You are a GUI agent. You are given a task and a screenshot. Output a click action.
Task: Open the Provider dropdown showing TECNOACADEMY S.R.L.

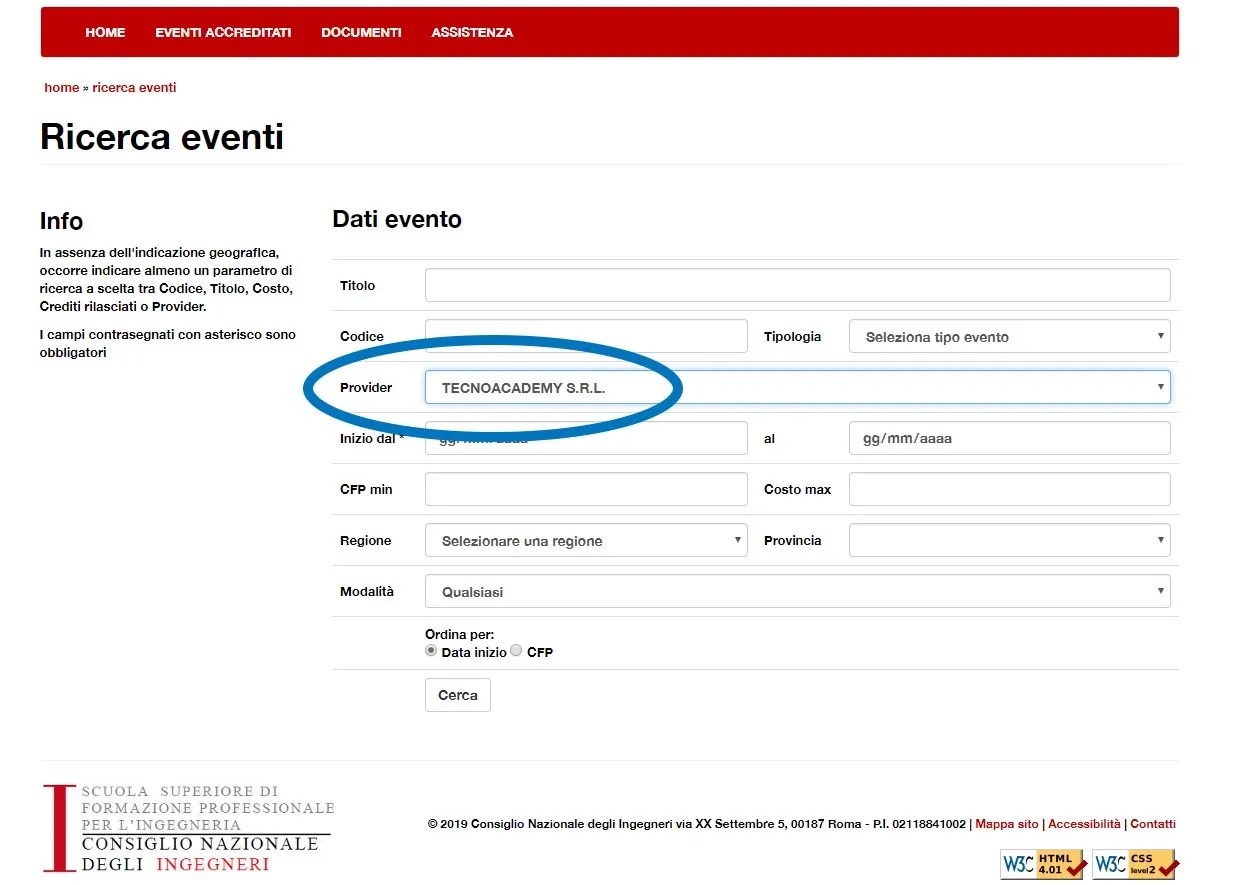click(797, 387)
